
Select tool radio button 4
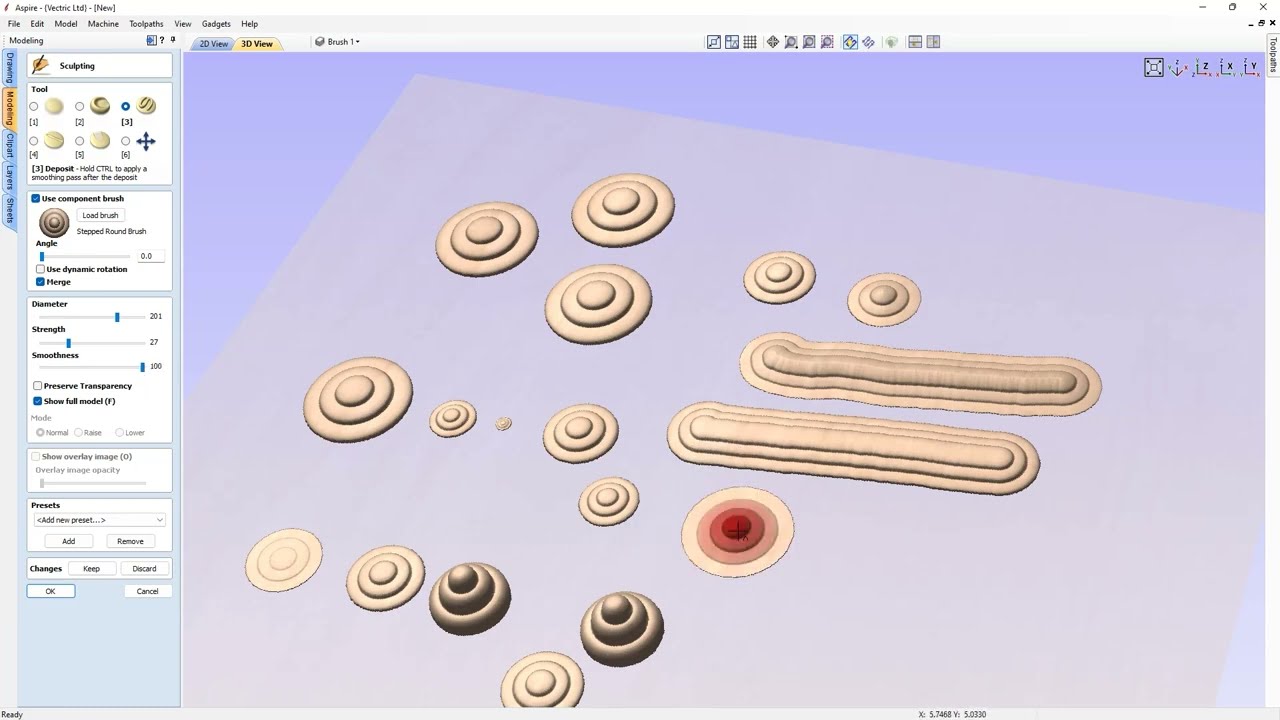tap(34, 141)
